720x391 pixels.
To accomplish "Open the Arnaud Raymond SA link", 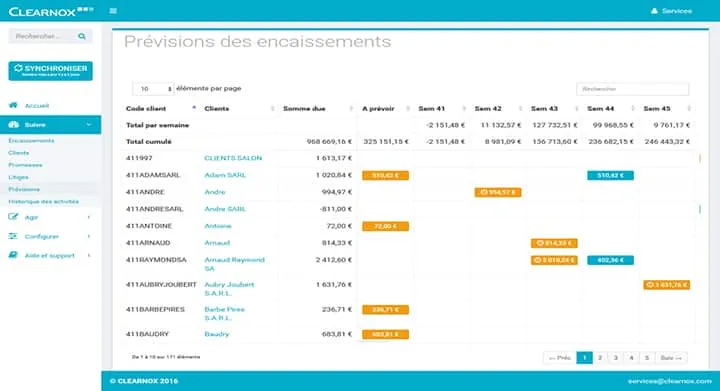I will pyautogui.click(x=235, y=264).
